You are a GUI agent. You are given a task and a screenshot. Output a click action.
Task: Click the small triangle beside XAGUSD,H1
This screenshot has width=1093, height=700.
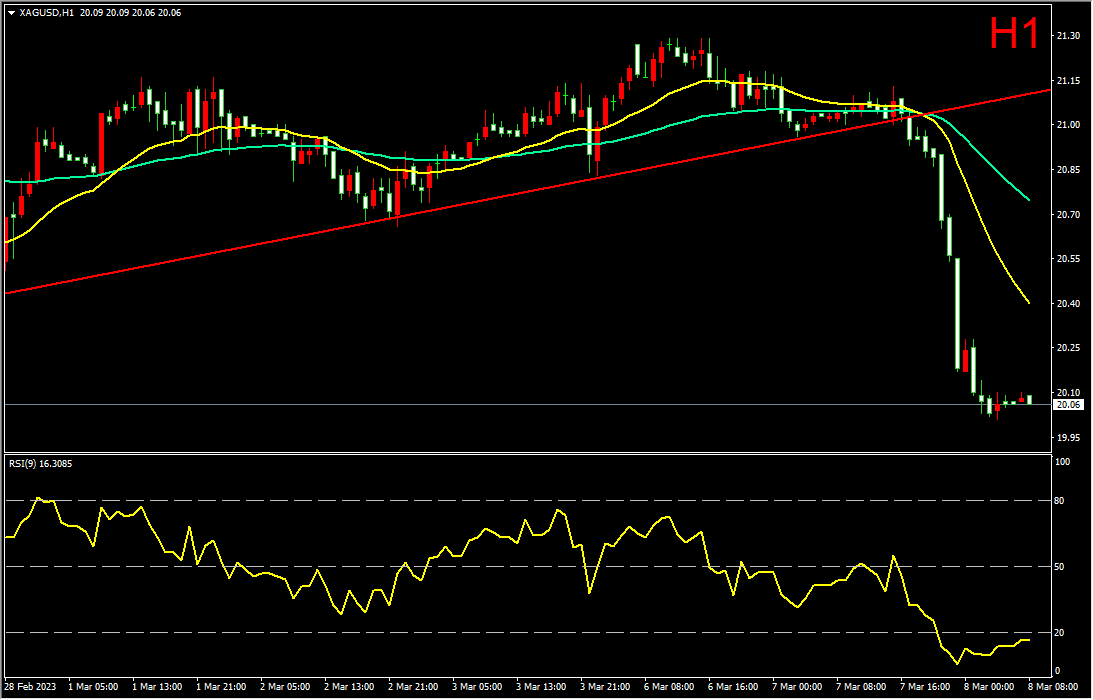point(11,13)
